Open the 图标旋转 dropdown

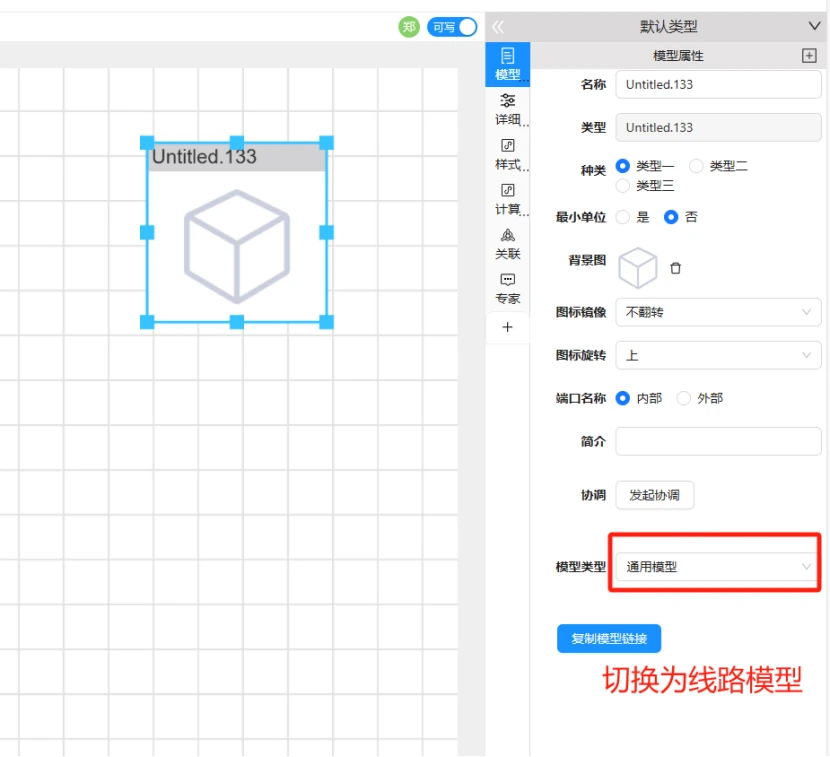click(x=718, y=355)
